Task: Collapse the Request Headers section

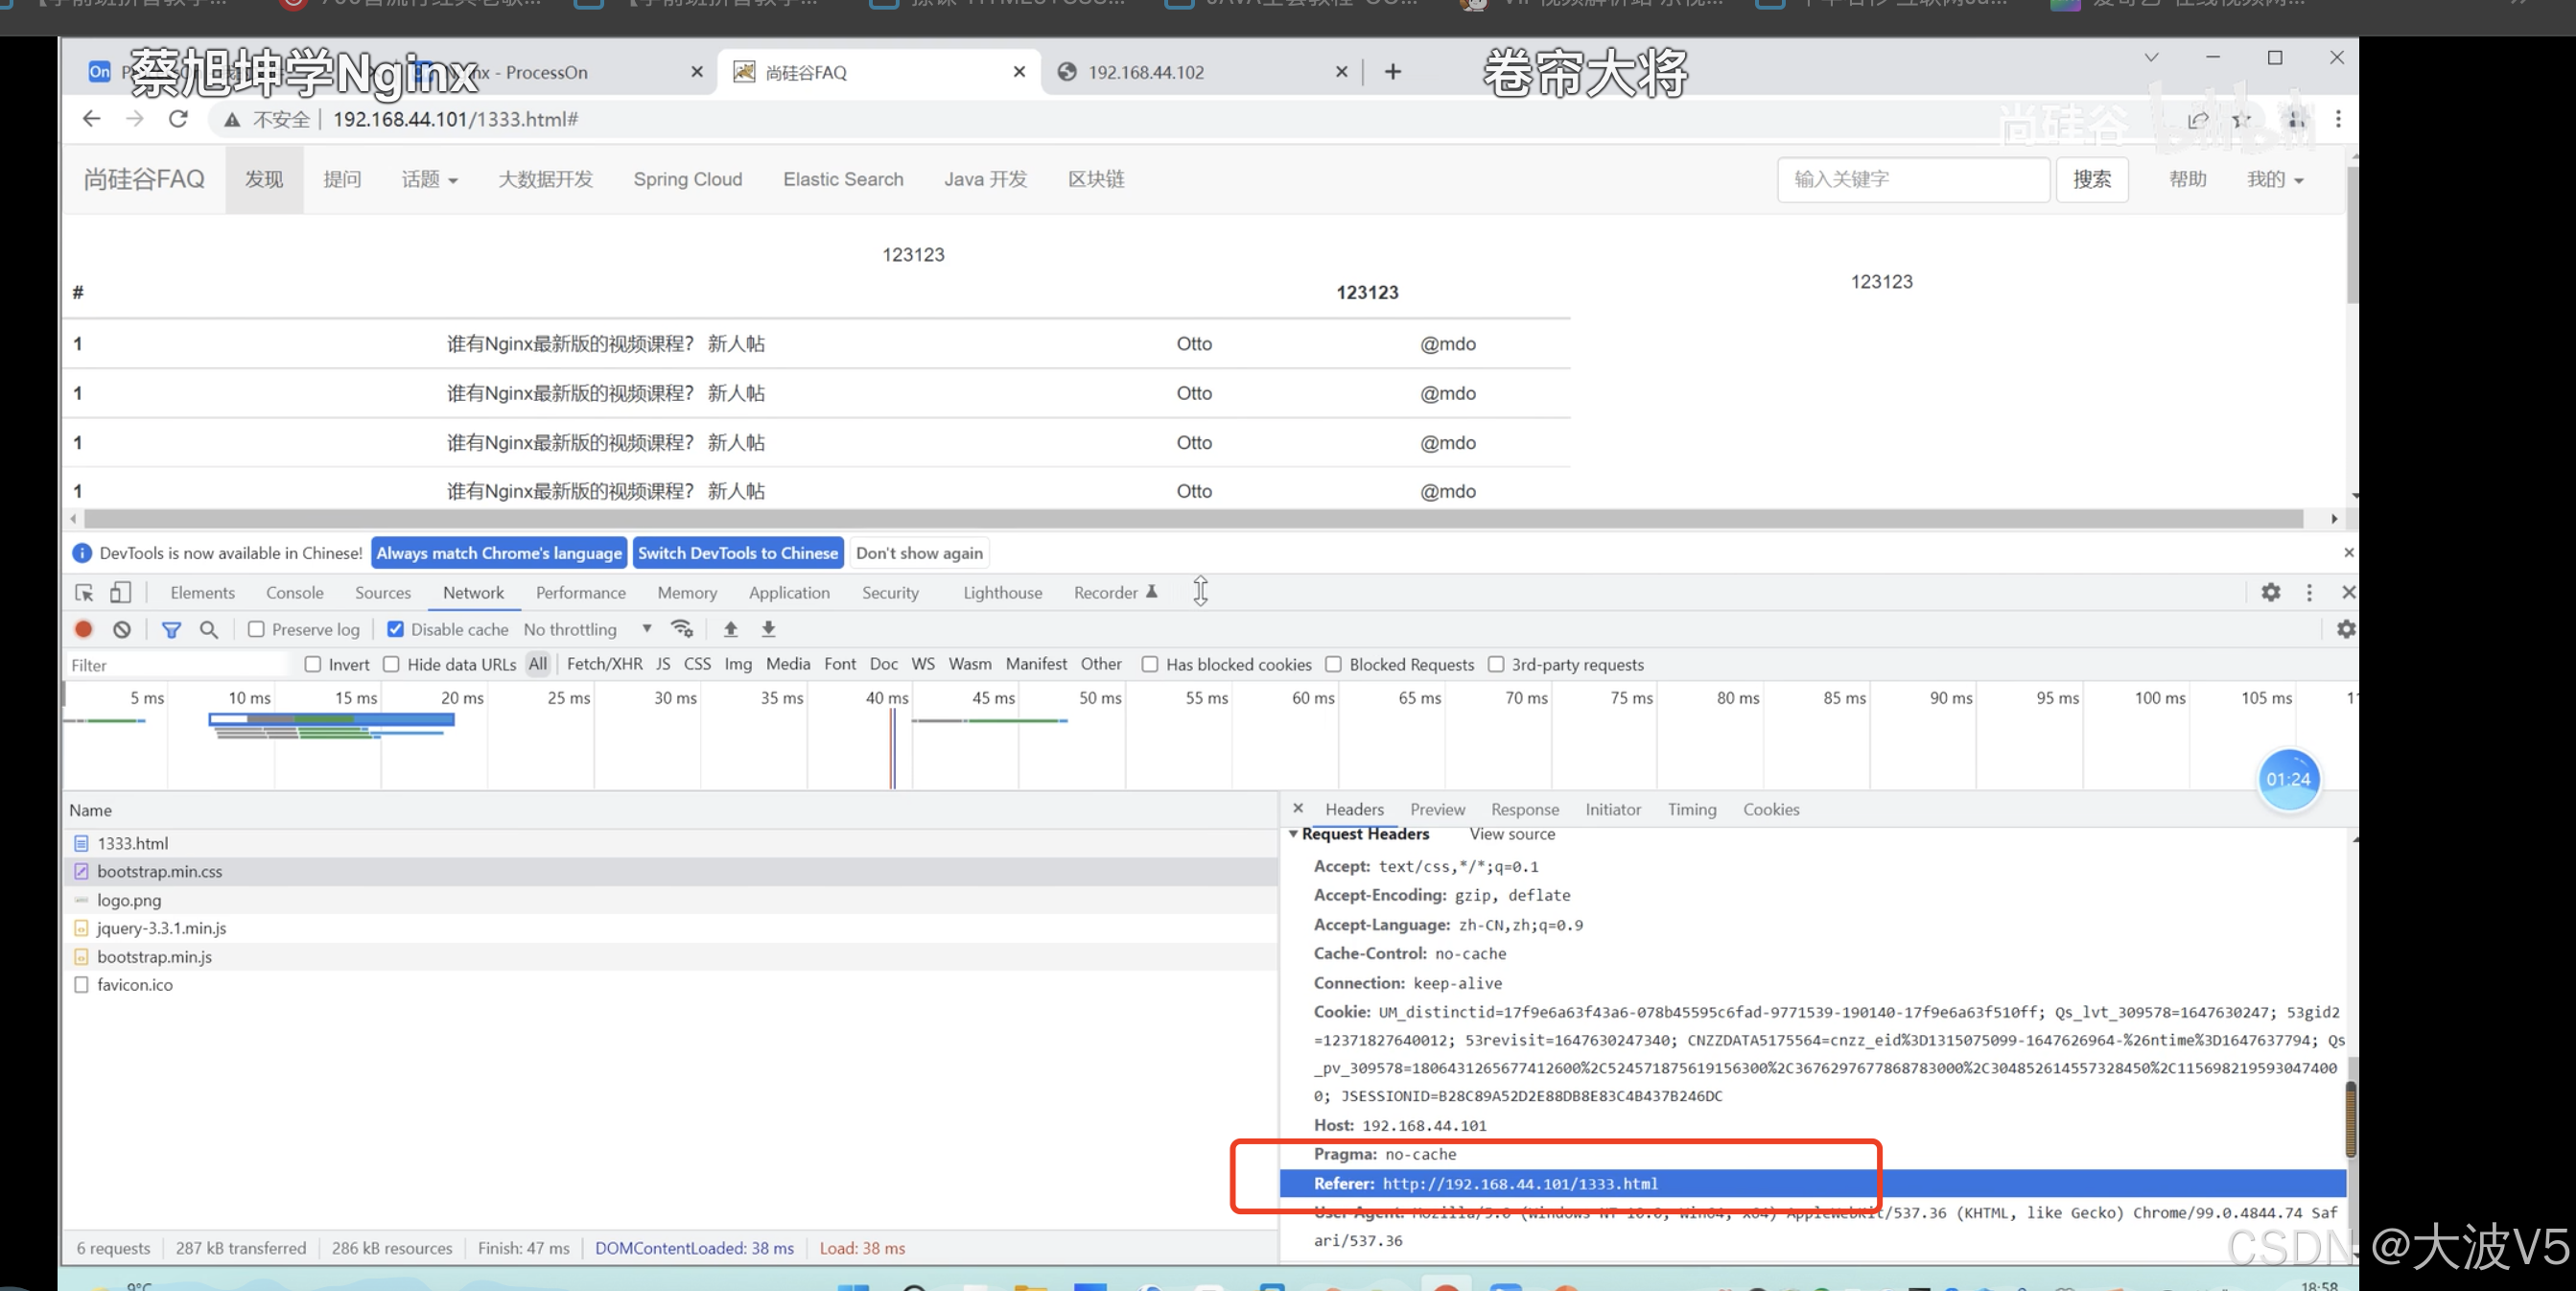Action: 1293,834
